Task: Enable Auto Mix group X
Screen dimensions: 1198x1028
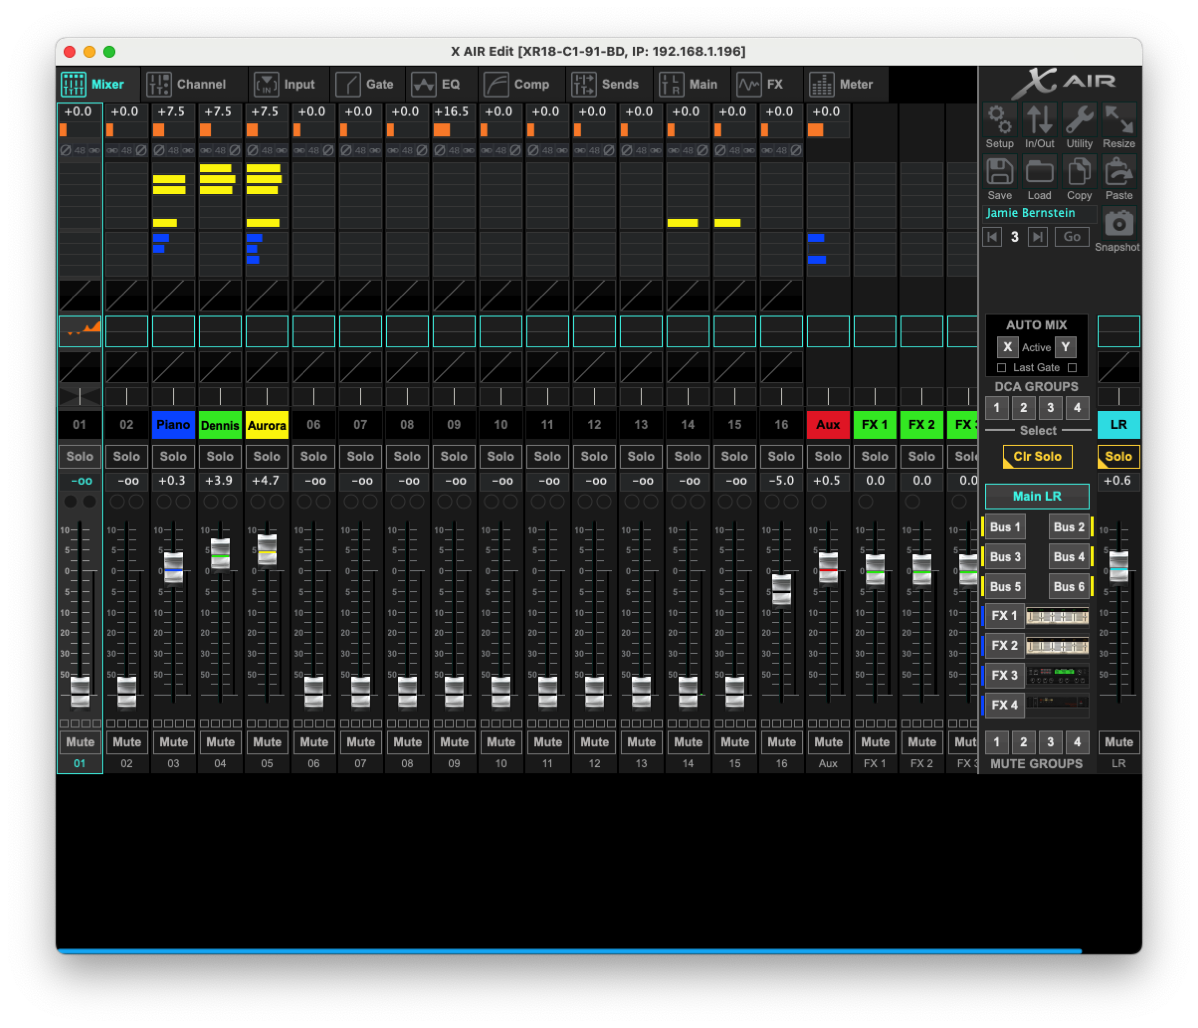Action: tap(1007, 347)
